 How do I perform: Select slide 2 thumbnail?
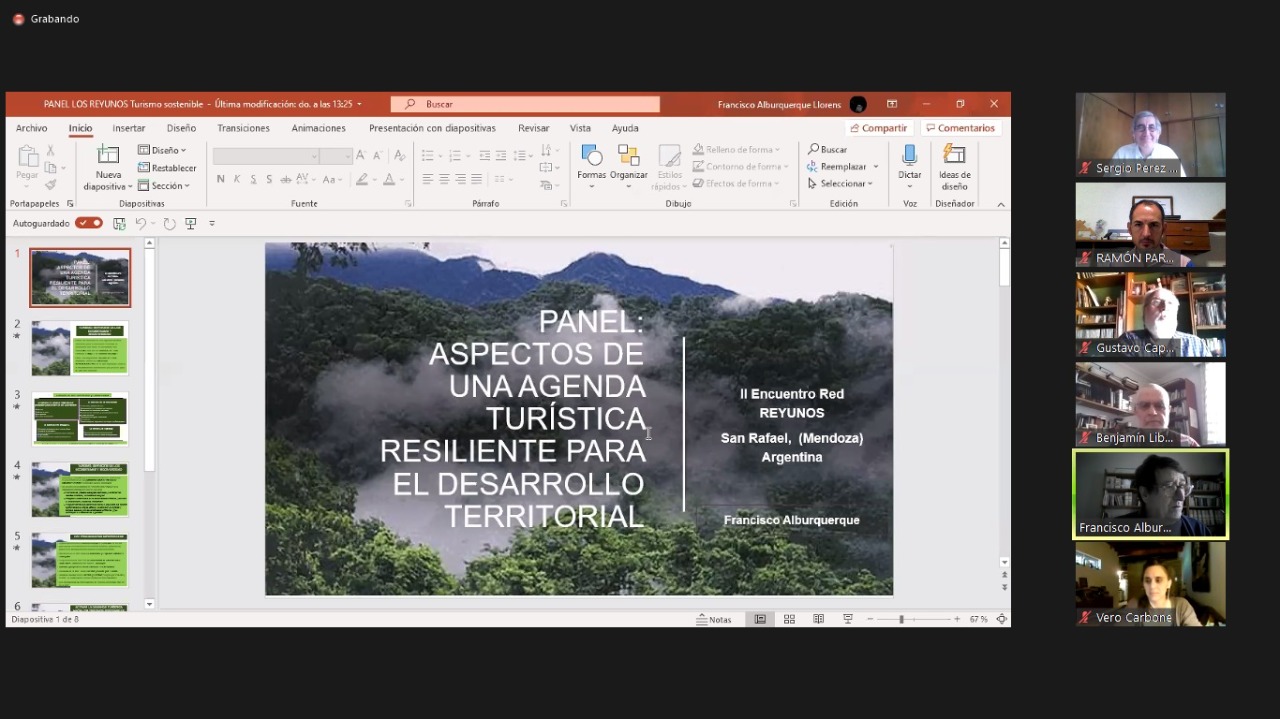(x=80, y=348)
